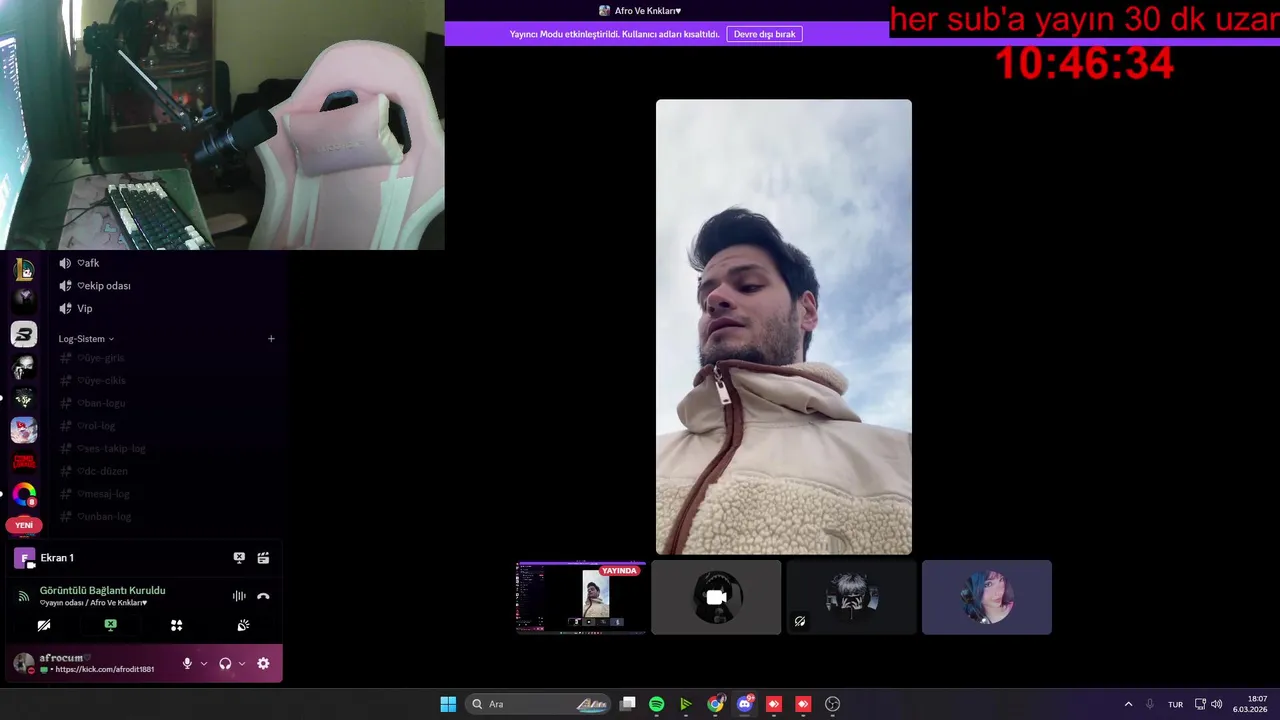Viewport: 1280px width, 720px height.
Task: Click Ekran 1 stream label
Action: coord(57,558)
